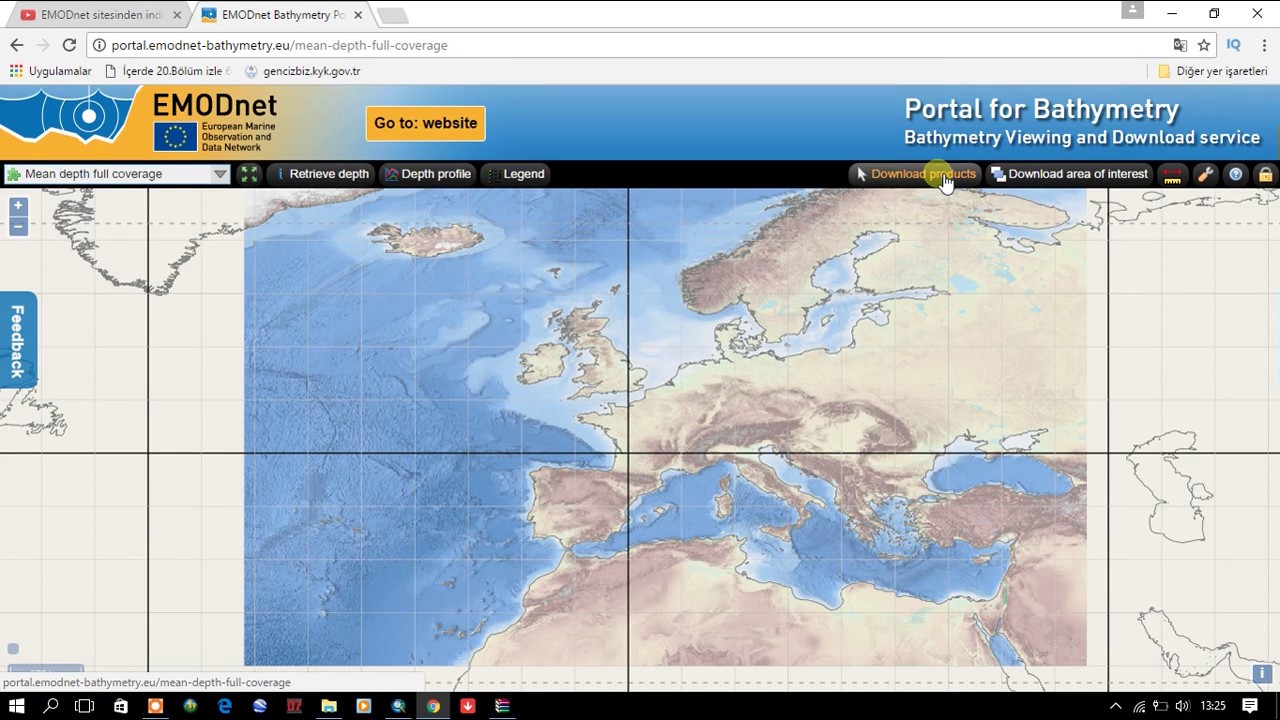Open WinRAR icon in taskbar
The width and height of the screenshot is (1280, 720).
pos(502,706)
